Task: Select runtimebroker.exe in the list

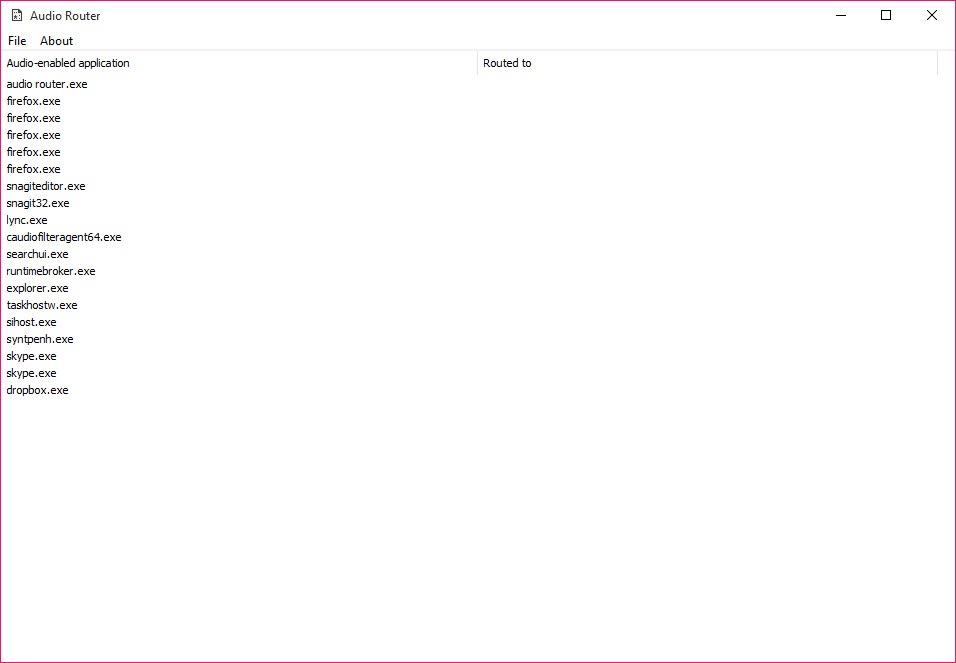Action: (x=51, y=271)
